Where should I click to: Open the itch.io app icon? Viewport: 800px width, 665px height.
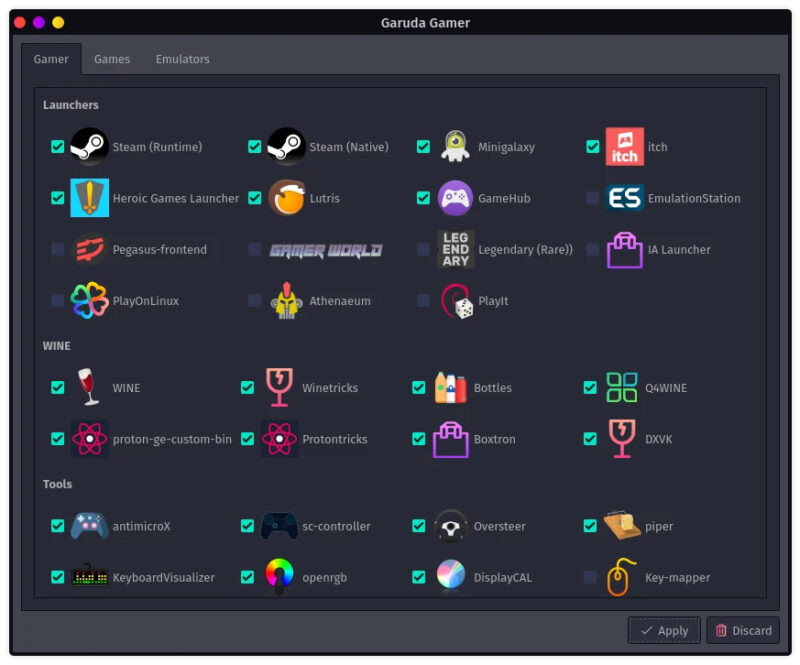pyautogui.click(x=624, y=146)
